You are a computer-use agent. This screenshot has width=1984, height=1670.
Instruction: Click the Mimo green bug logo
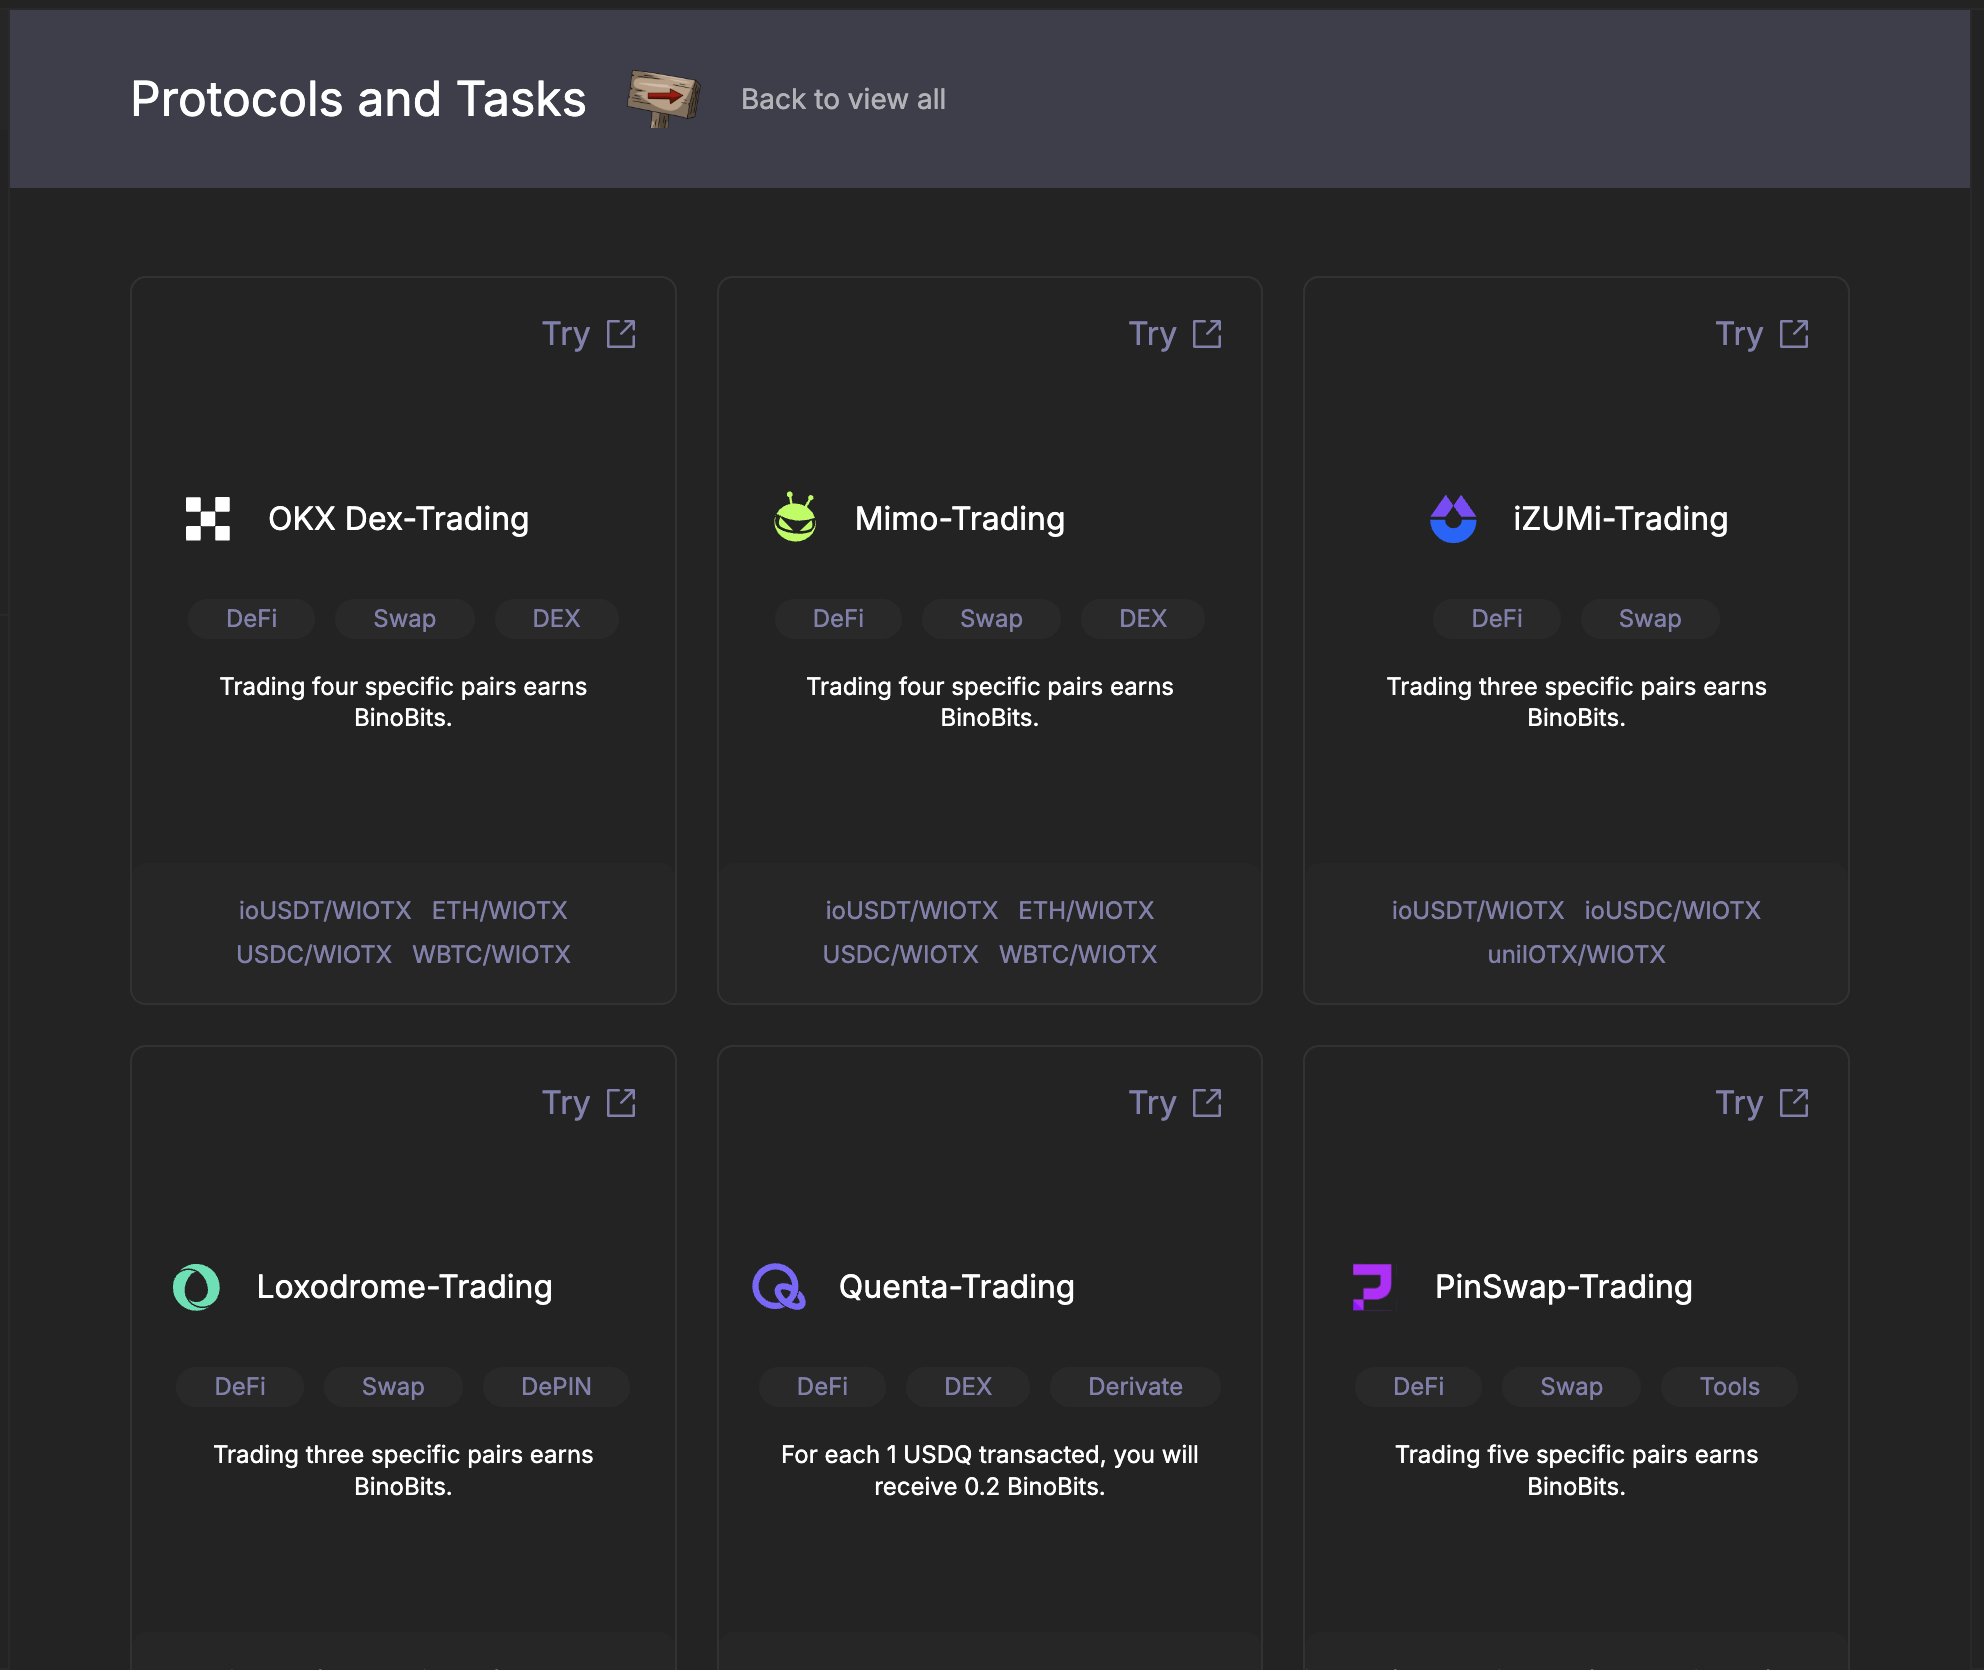click(795, 518)
